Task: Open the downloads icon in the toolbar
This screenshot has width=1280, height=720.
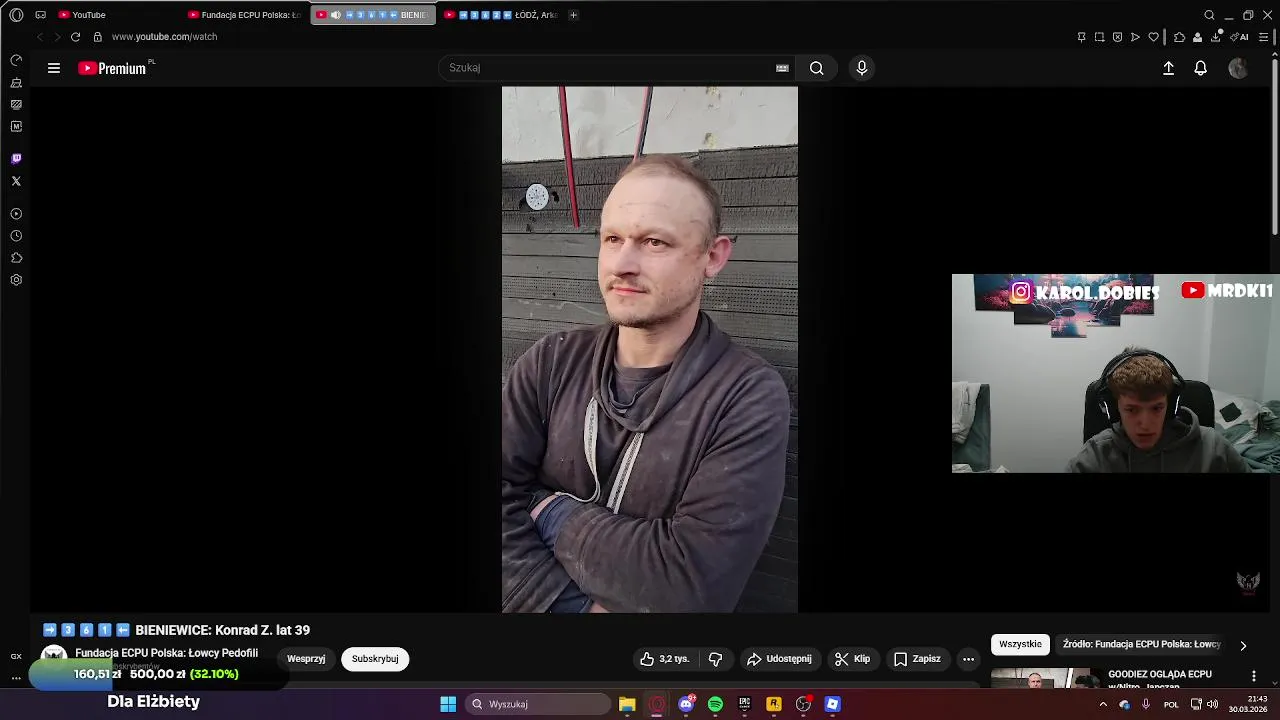Action: tap(1216, 37)
